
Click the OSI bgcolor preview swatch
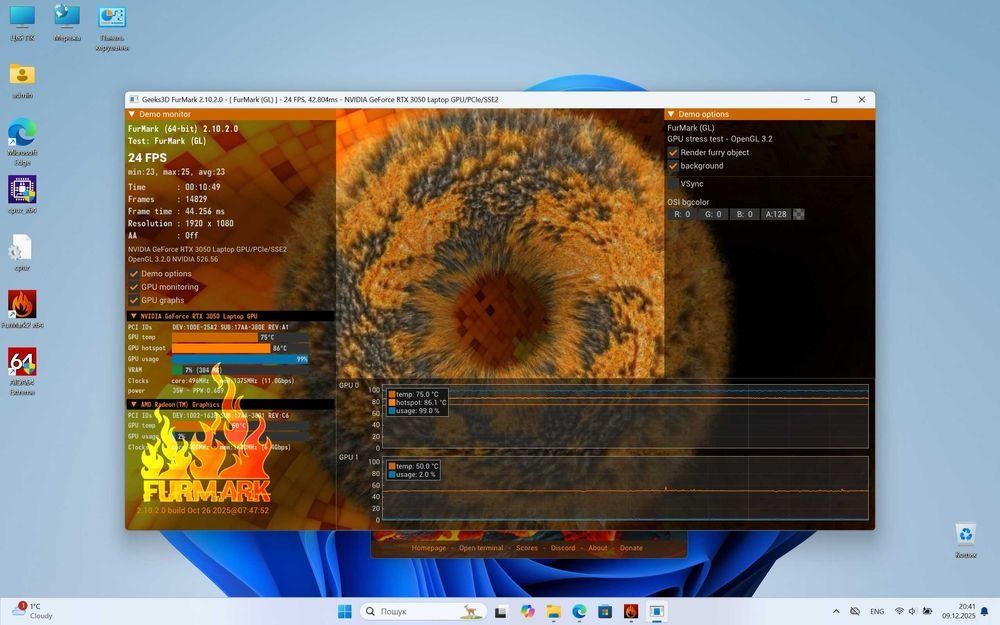coord(798,214)
